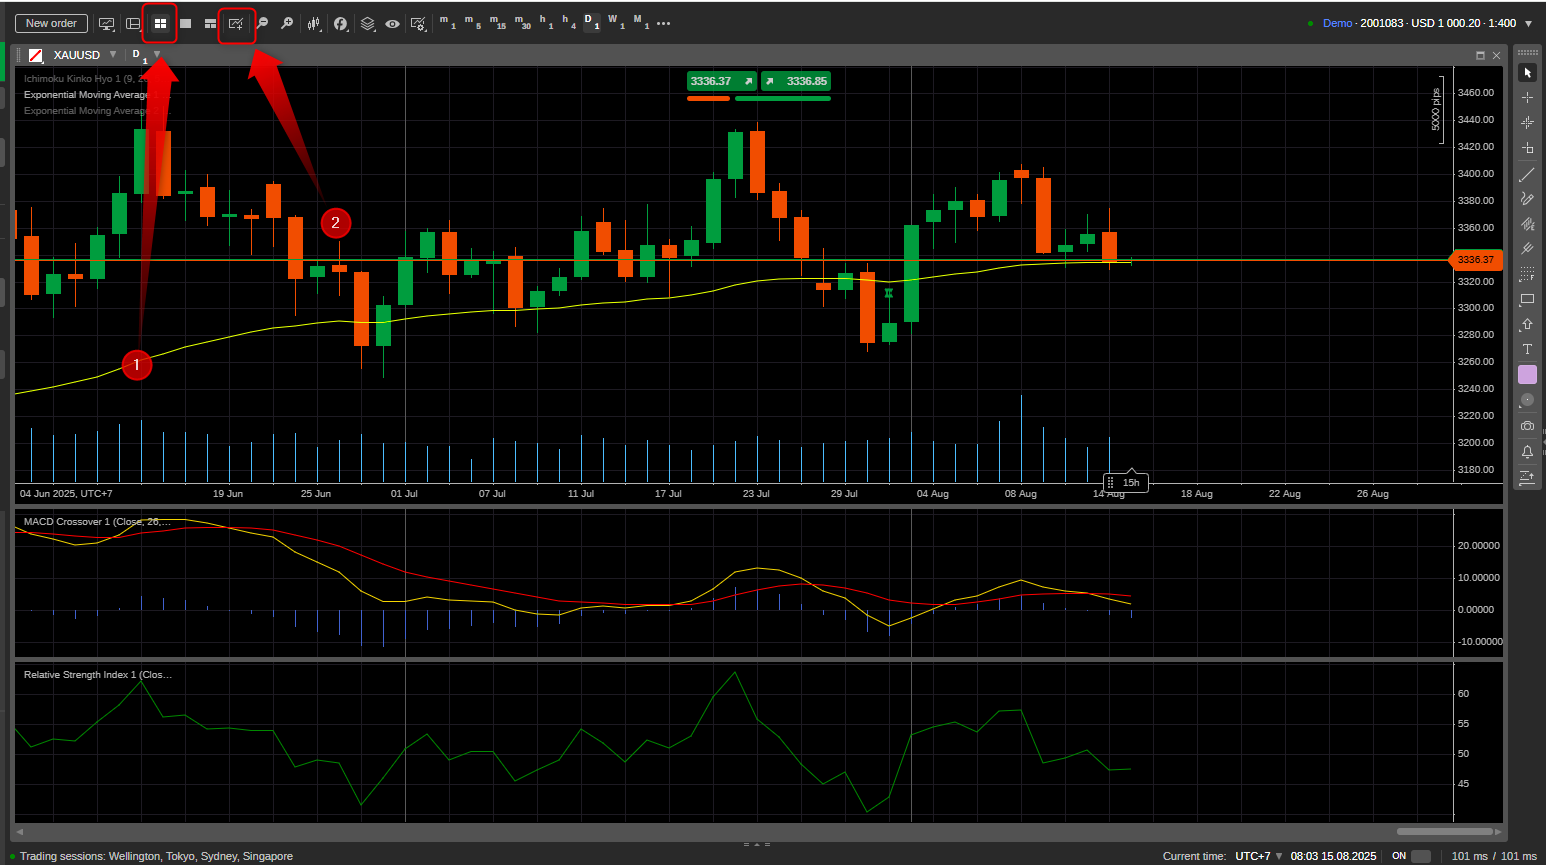Open the Demo account dropdown arrow
Viewport: 1546px width, 865px height.
pos(1528,23)
